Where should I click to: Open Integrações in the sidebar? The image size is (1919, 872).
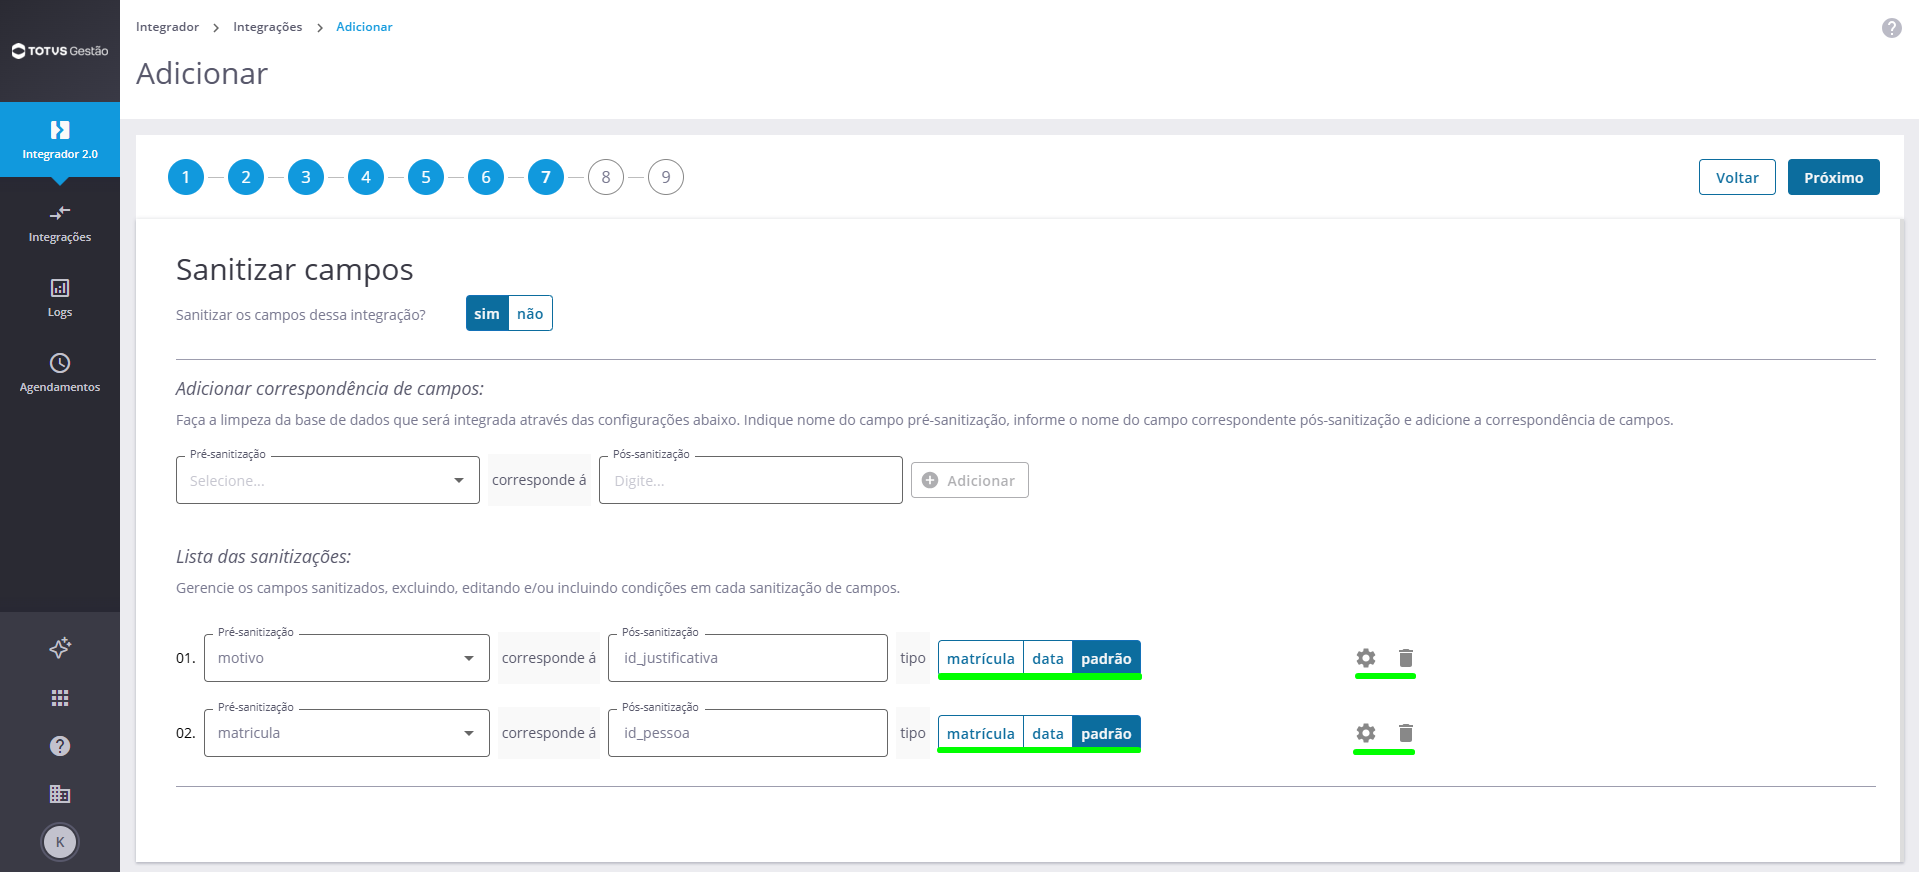[x=60, y=224]
